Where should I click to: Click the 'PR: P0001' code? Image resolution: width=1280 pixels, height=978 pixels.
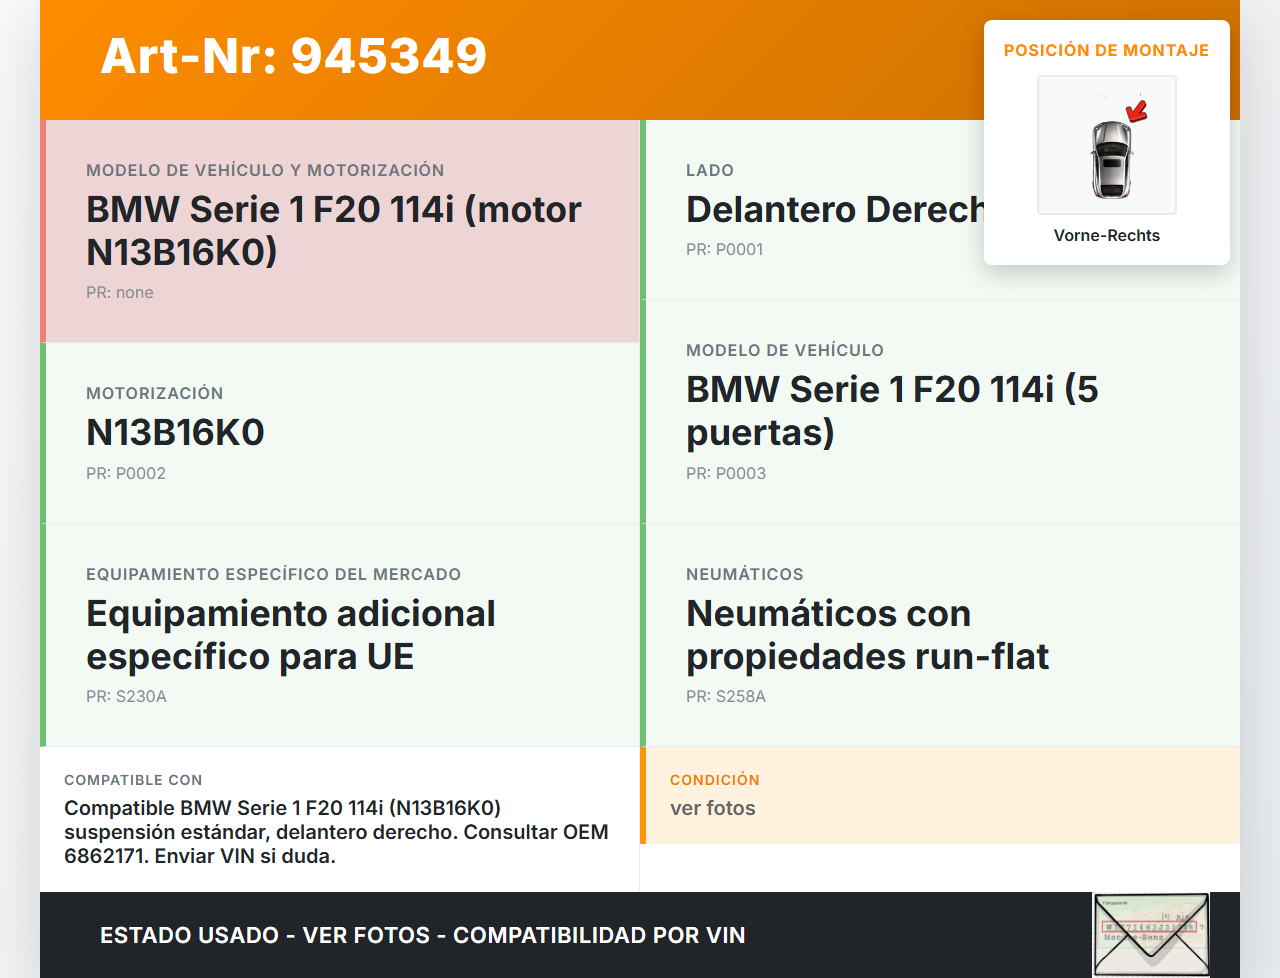coord(725,249)
